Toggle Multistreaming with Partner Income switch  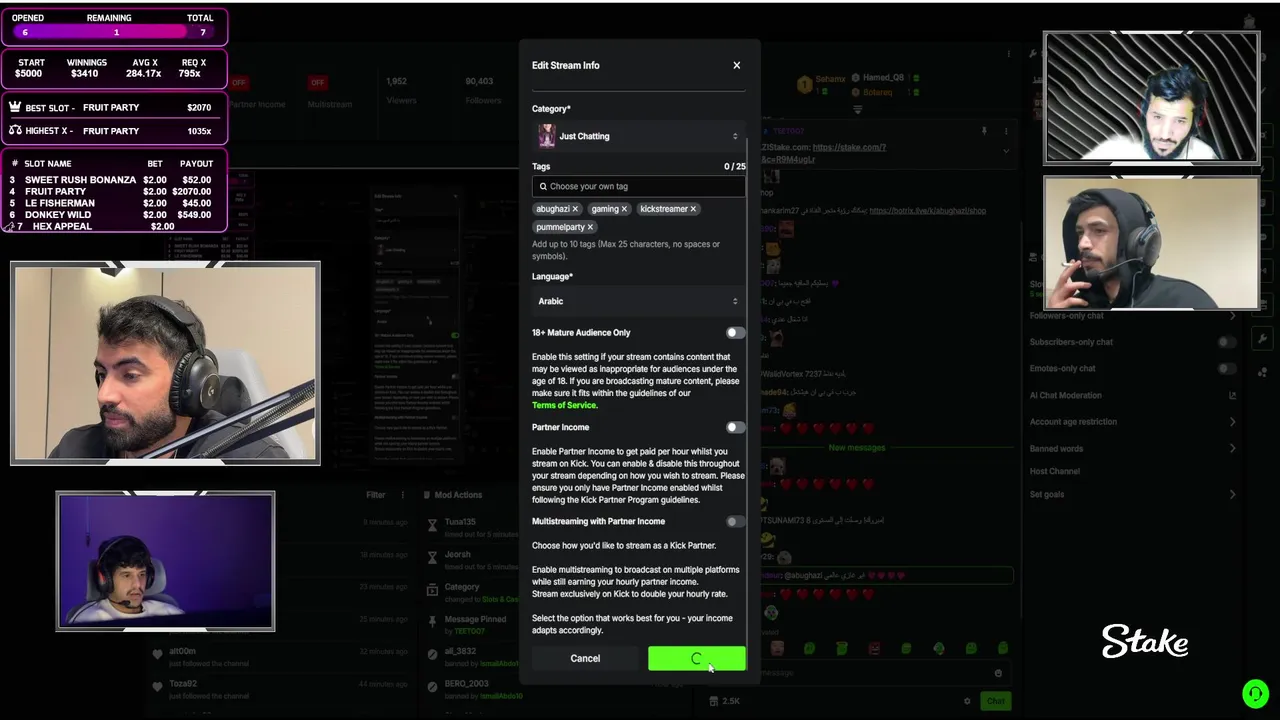[735, 521]
